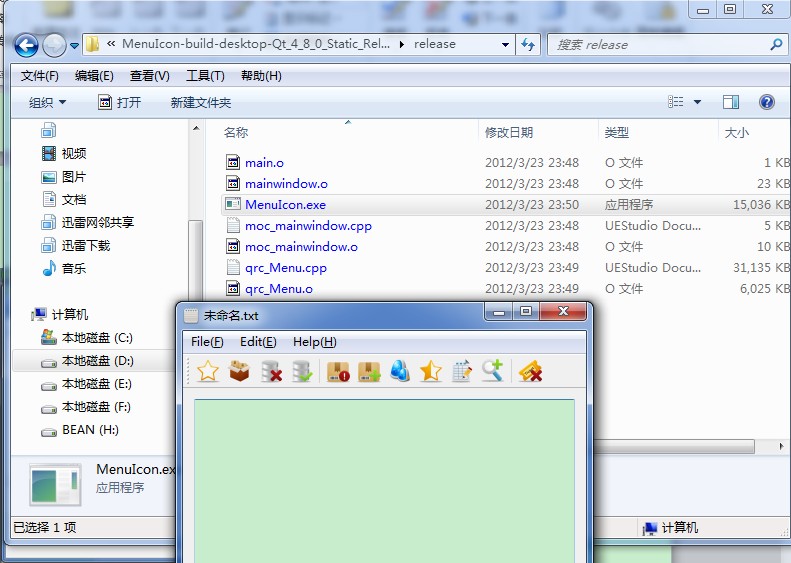The width and height of the screenshot is (791, 563).
Task: Select 计算机 in navigation pane
Action: [x=70, y=314]
